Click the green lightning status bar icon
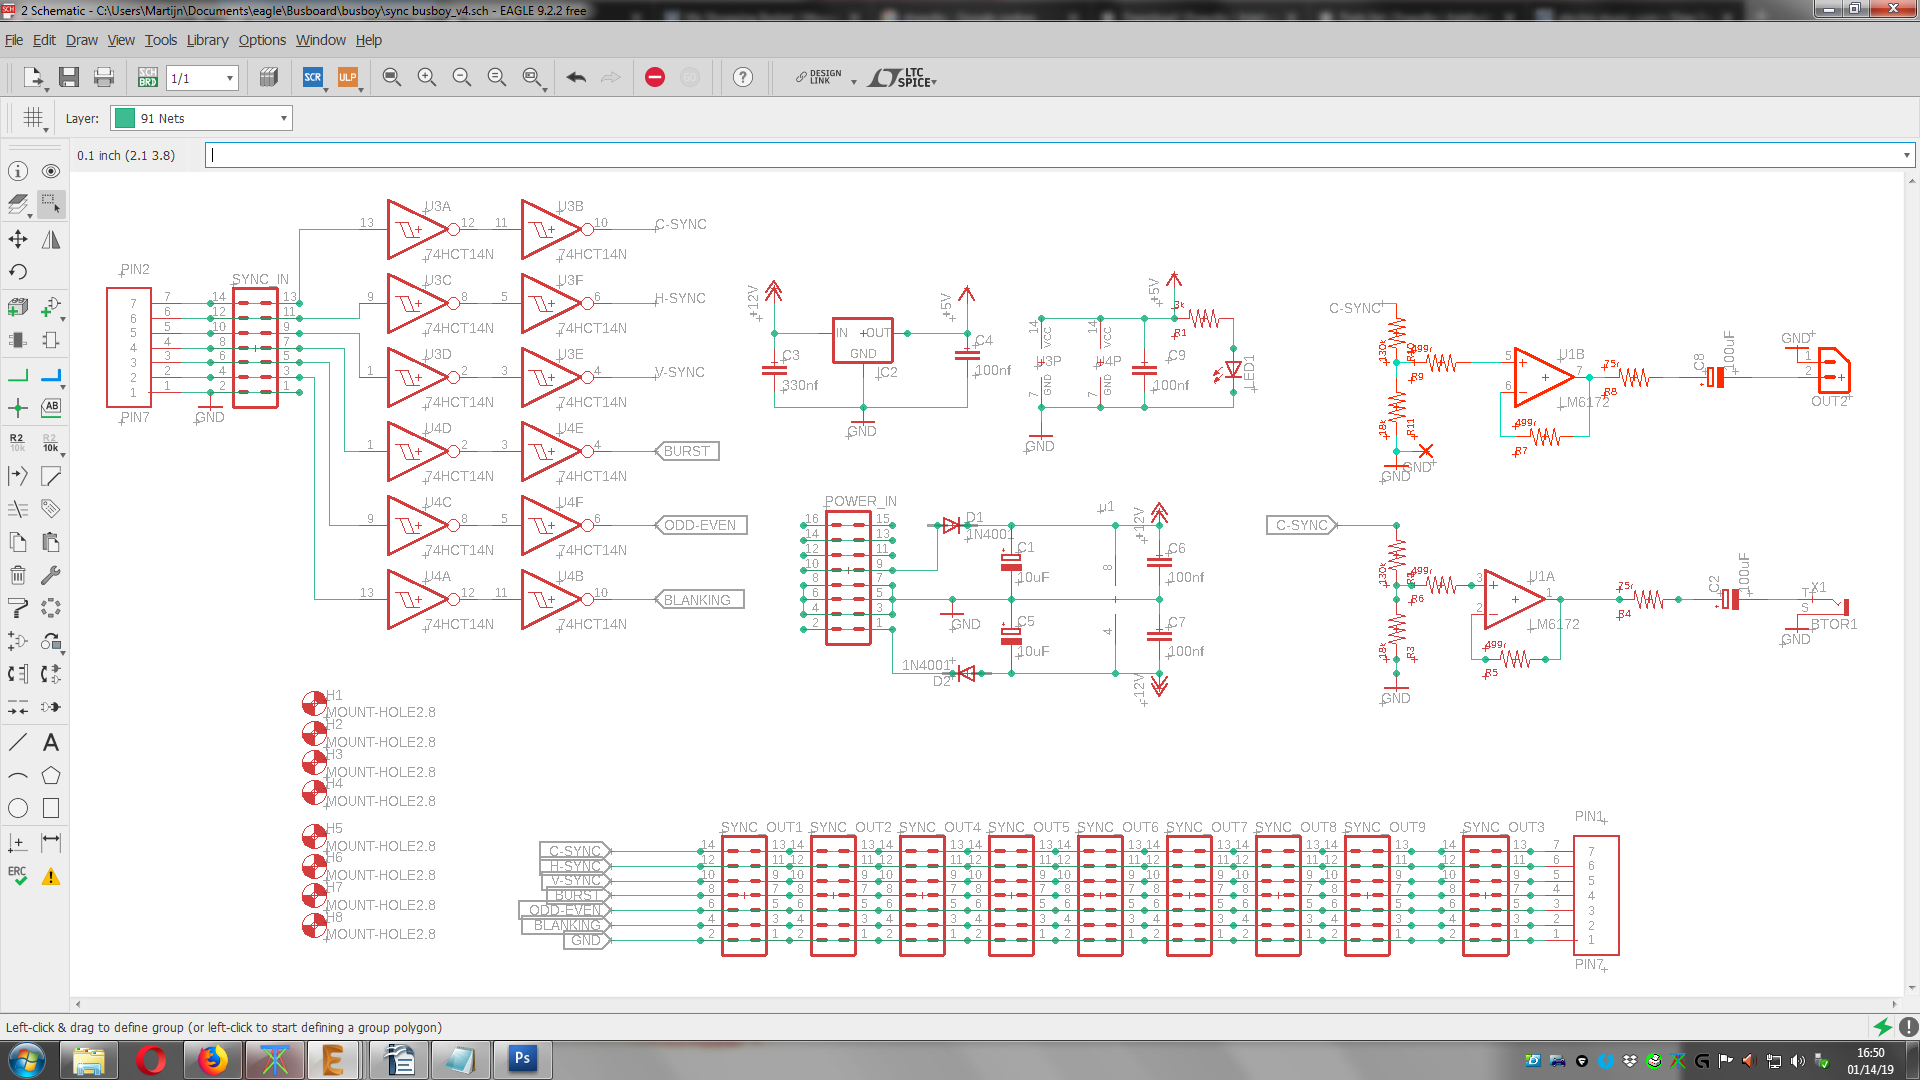1920x1080 pixels. pos(1882,1027)
